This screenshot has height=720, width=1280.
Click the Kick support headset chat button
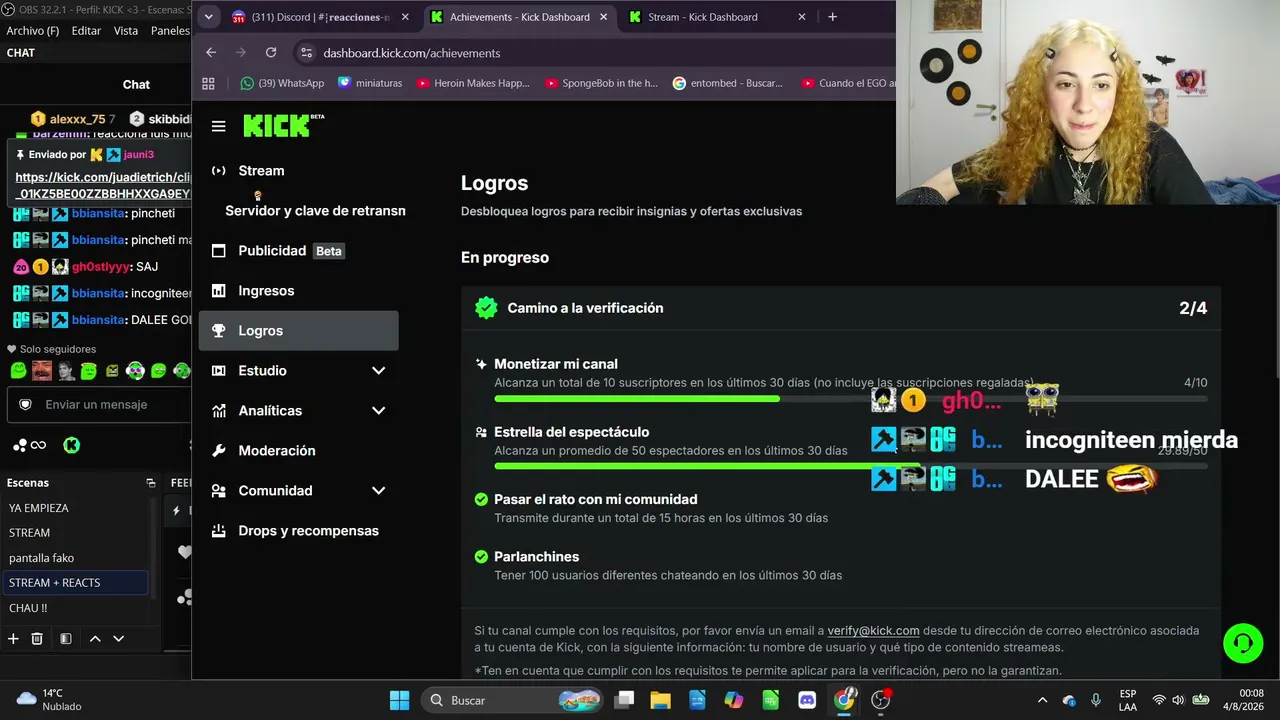tap(1243, 643)
